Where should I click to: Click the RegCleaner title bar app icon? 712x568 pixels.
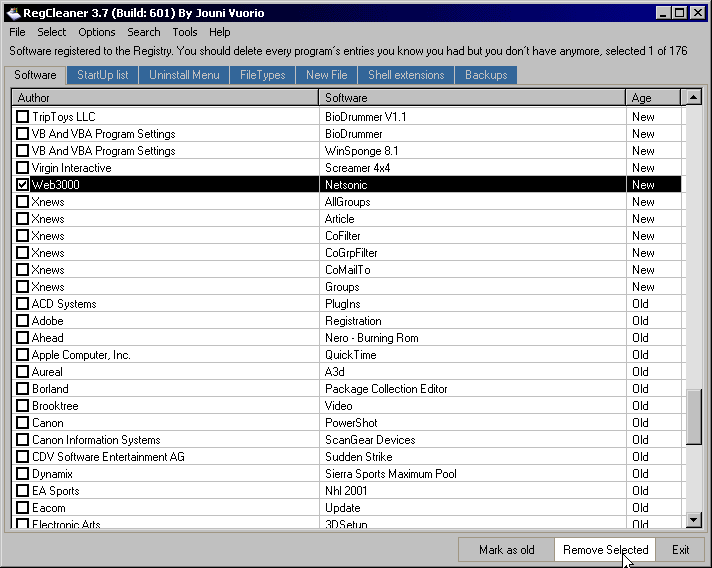(14, 13)
